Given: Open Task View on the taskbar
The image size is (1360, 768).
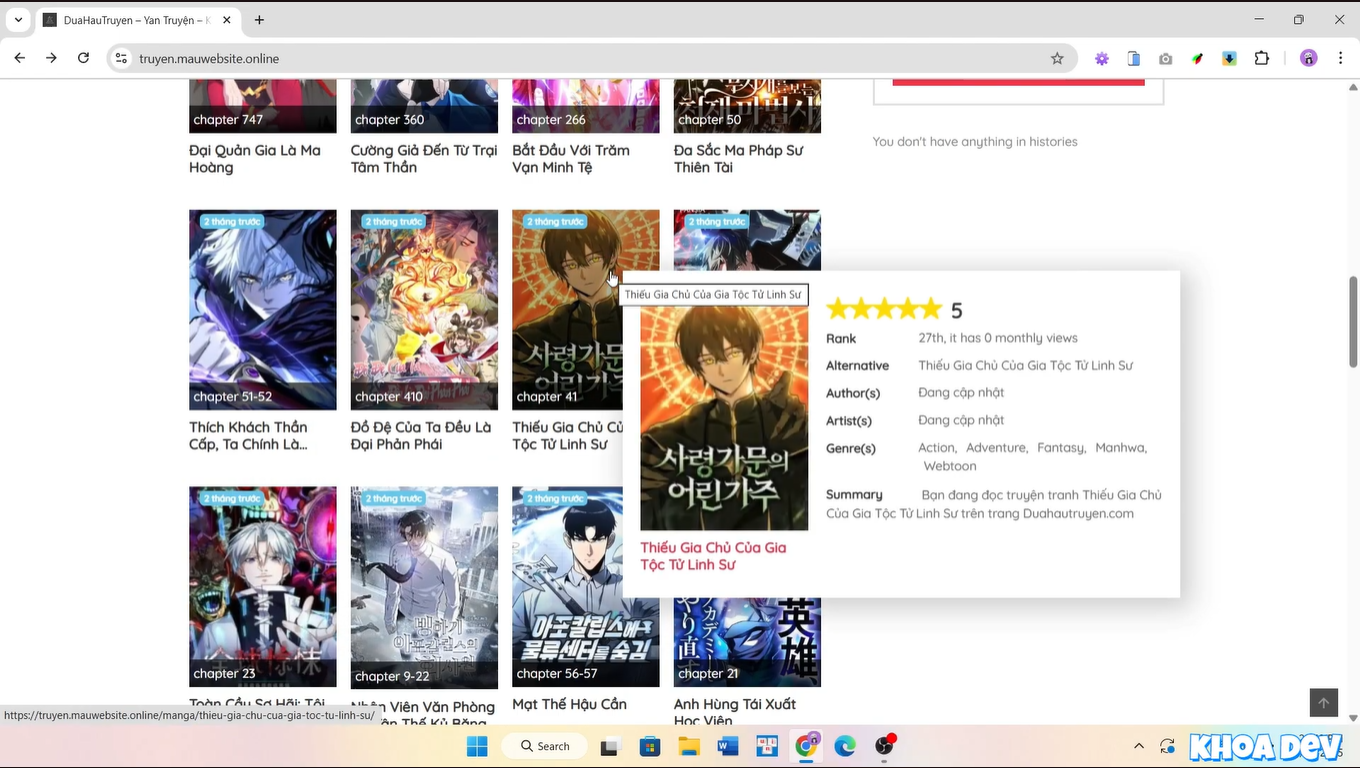Looking at the screenshot, I should pos(610,746).
